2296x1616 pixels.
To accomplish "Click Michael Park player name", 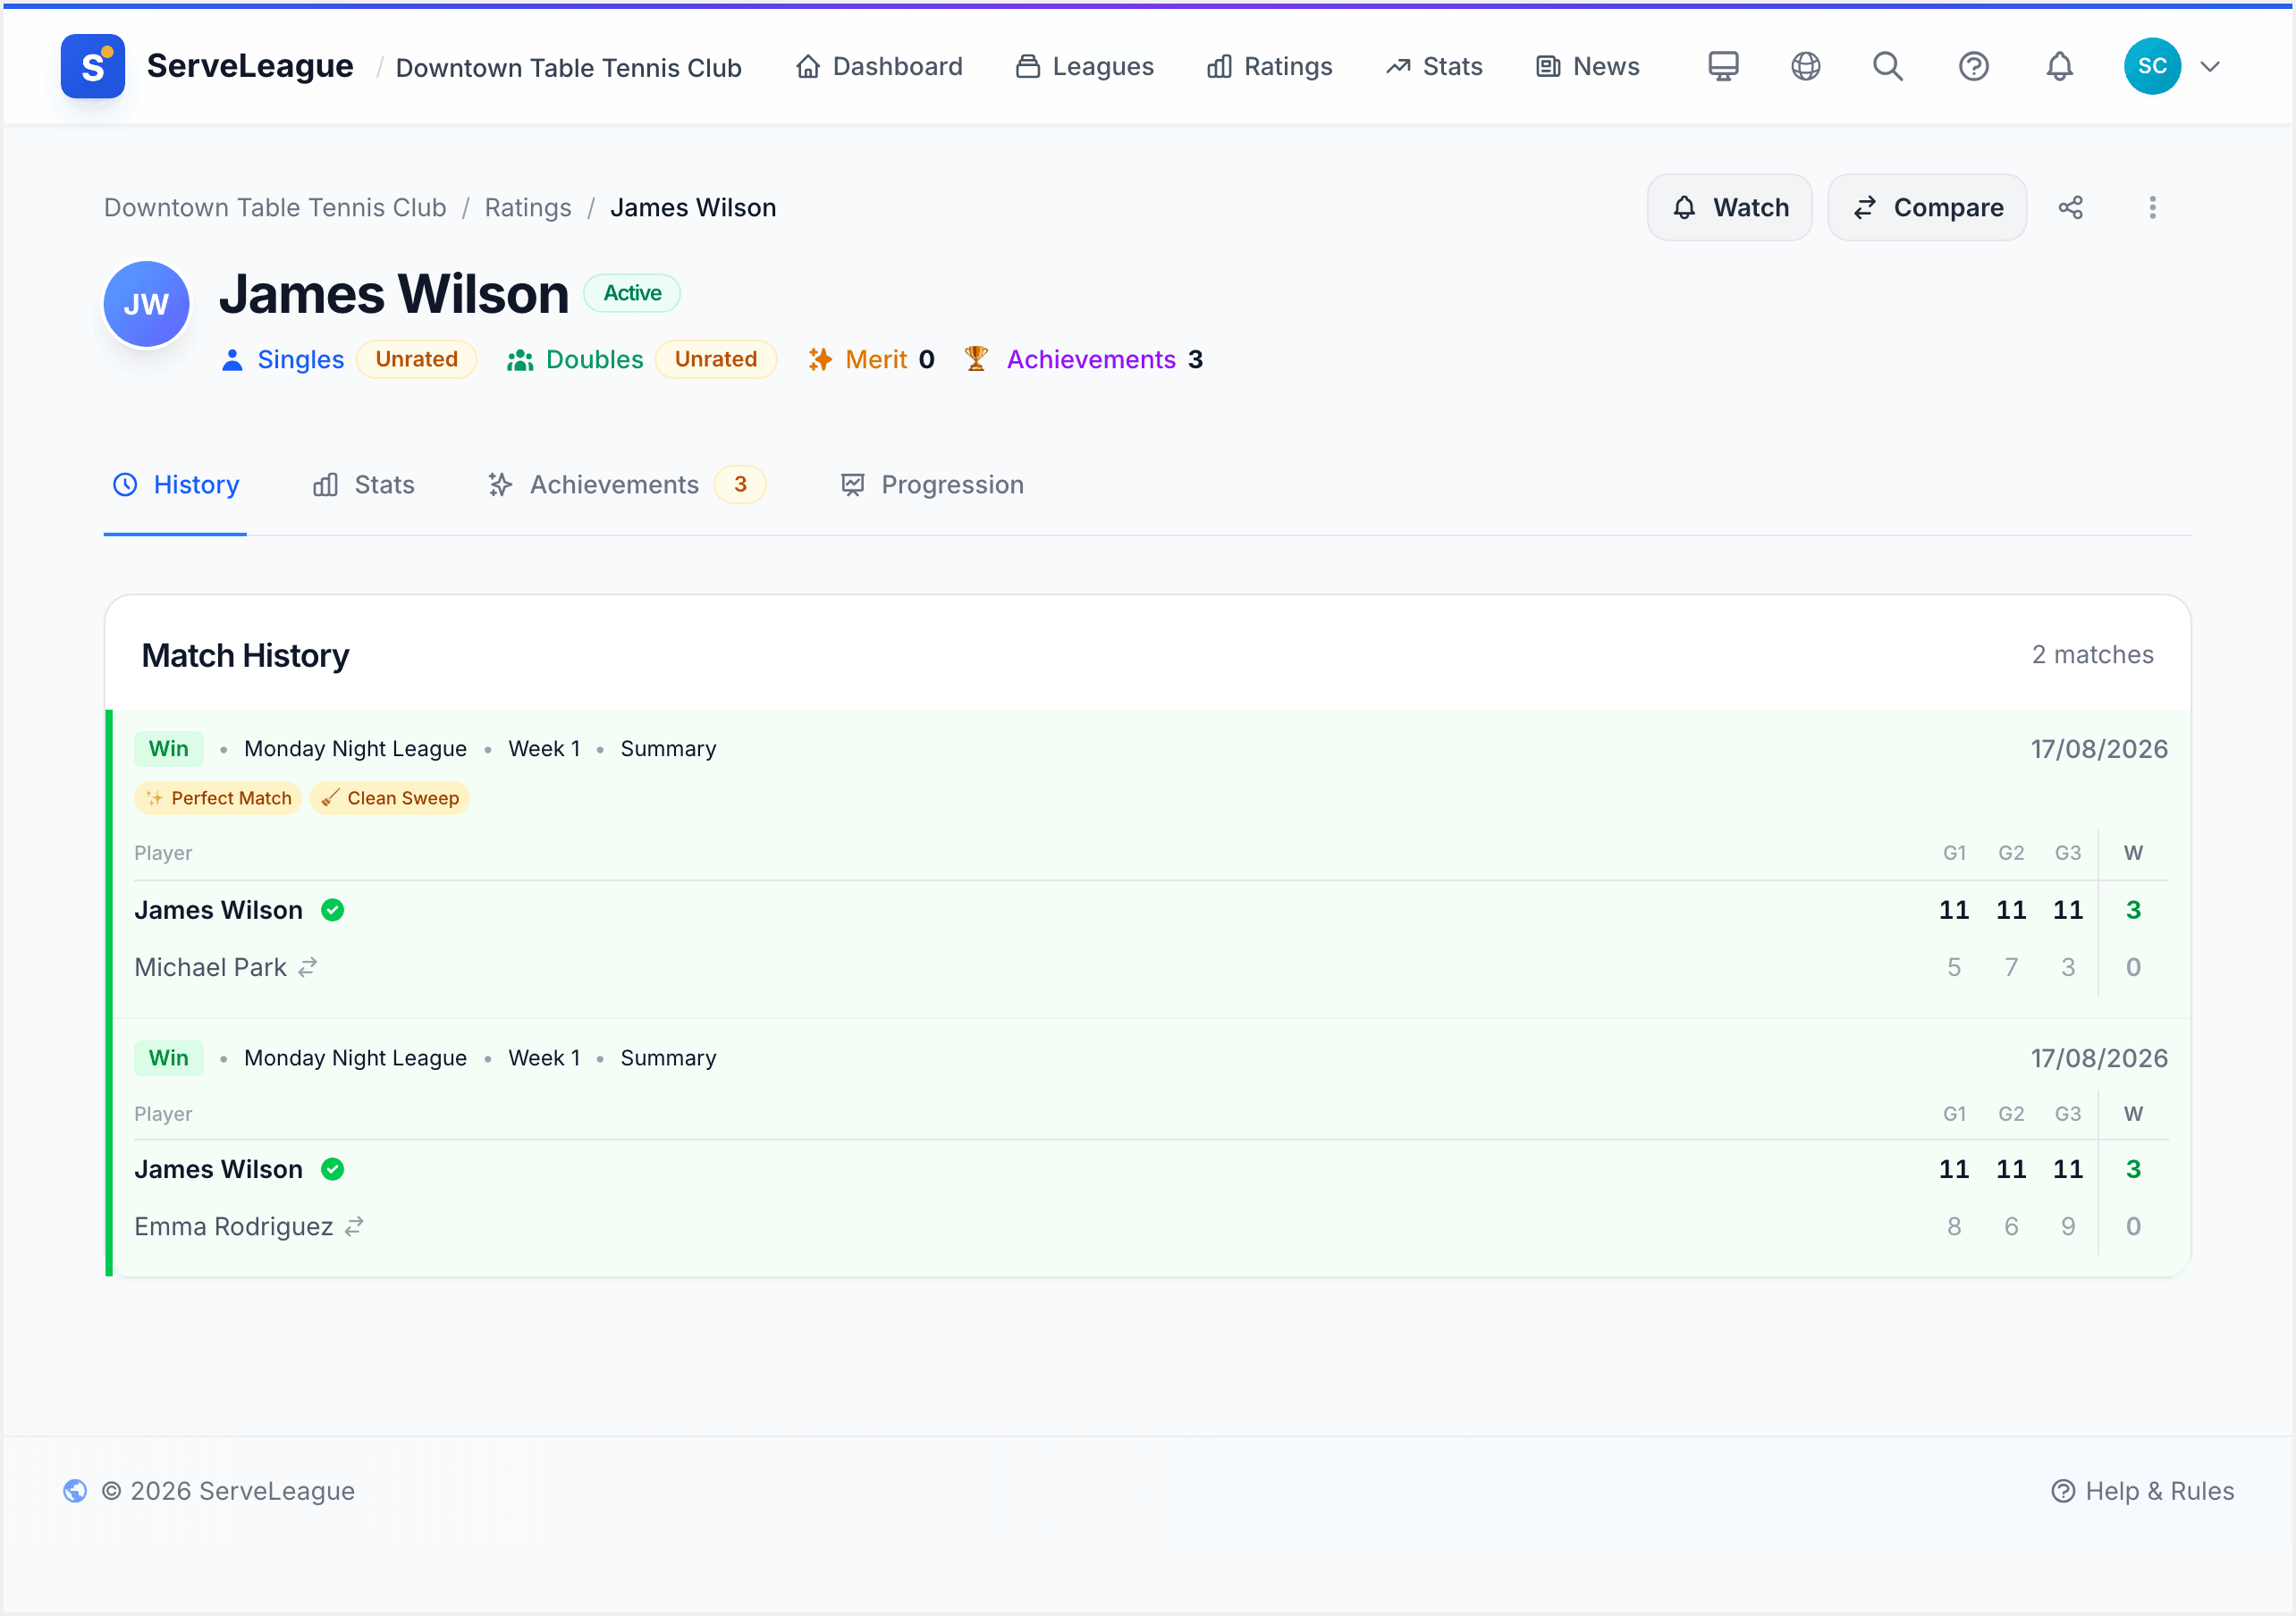I will tap(210, 967).
